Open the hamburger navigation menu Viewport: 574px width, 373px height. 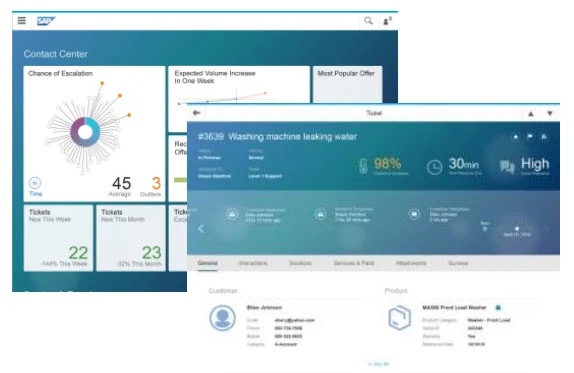point(22,20)
